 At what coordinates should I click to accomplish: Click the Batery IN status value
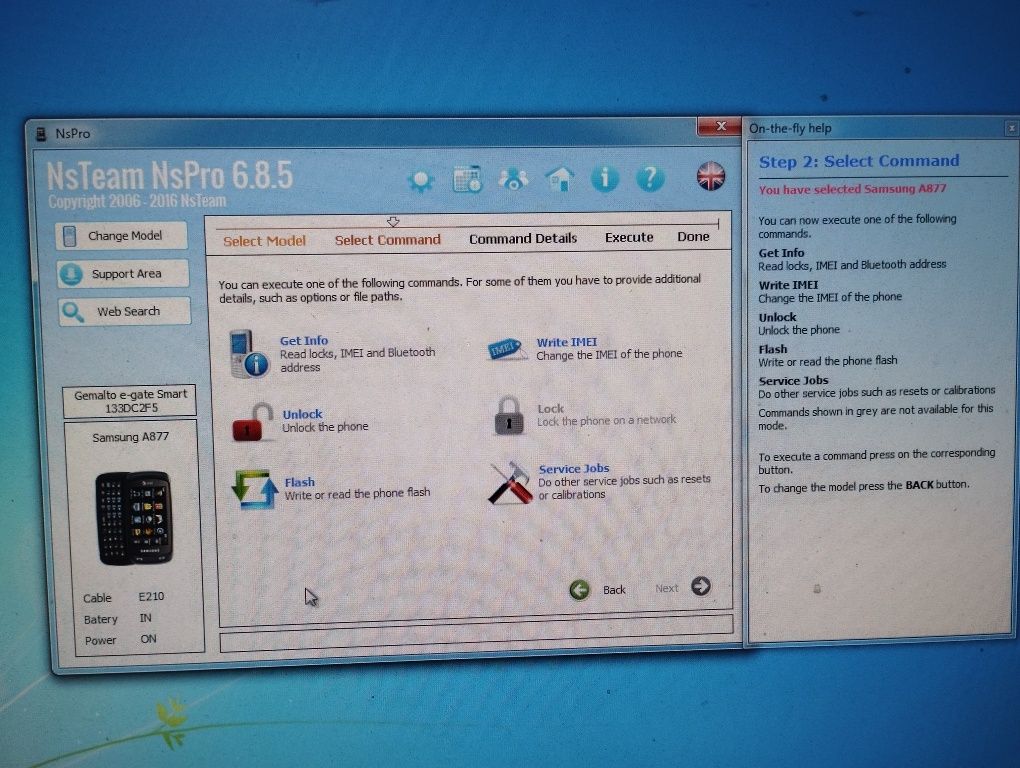tap(145, 618)
